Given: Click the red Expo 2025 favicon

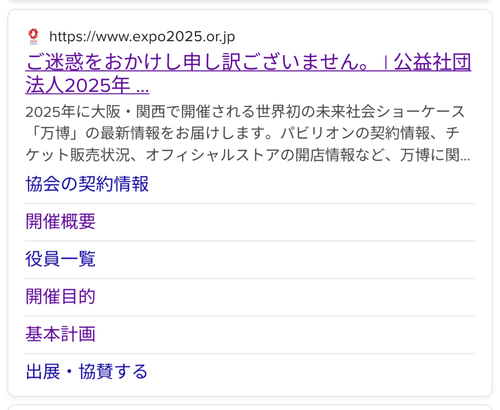Looking at the screenshot, I should coord(33,37).
